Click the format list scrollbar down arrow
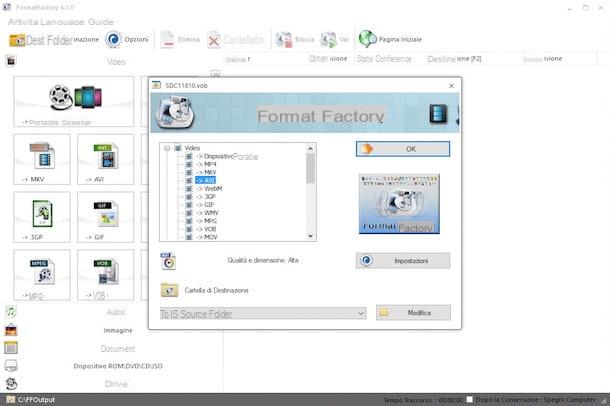This screenshot has width=610, height=406. 310,236
